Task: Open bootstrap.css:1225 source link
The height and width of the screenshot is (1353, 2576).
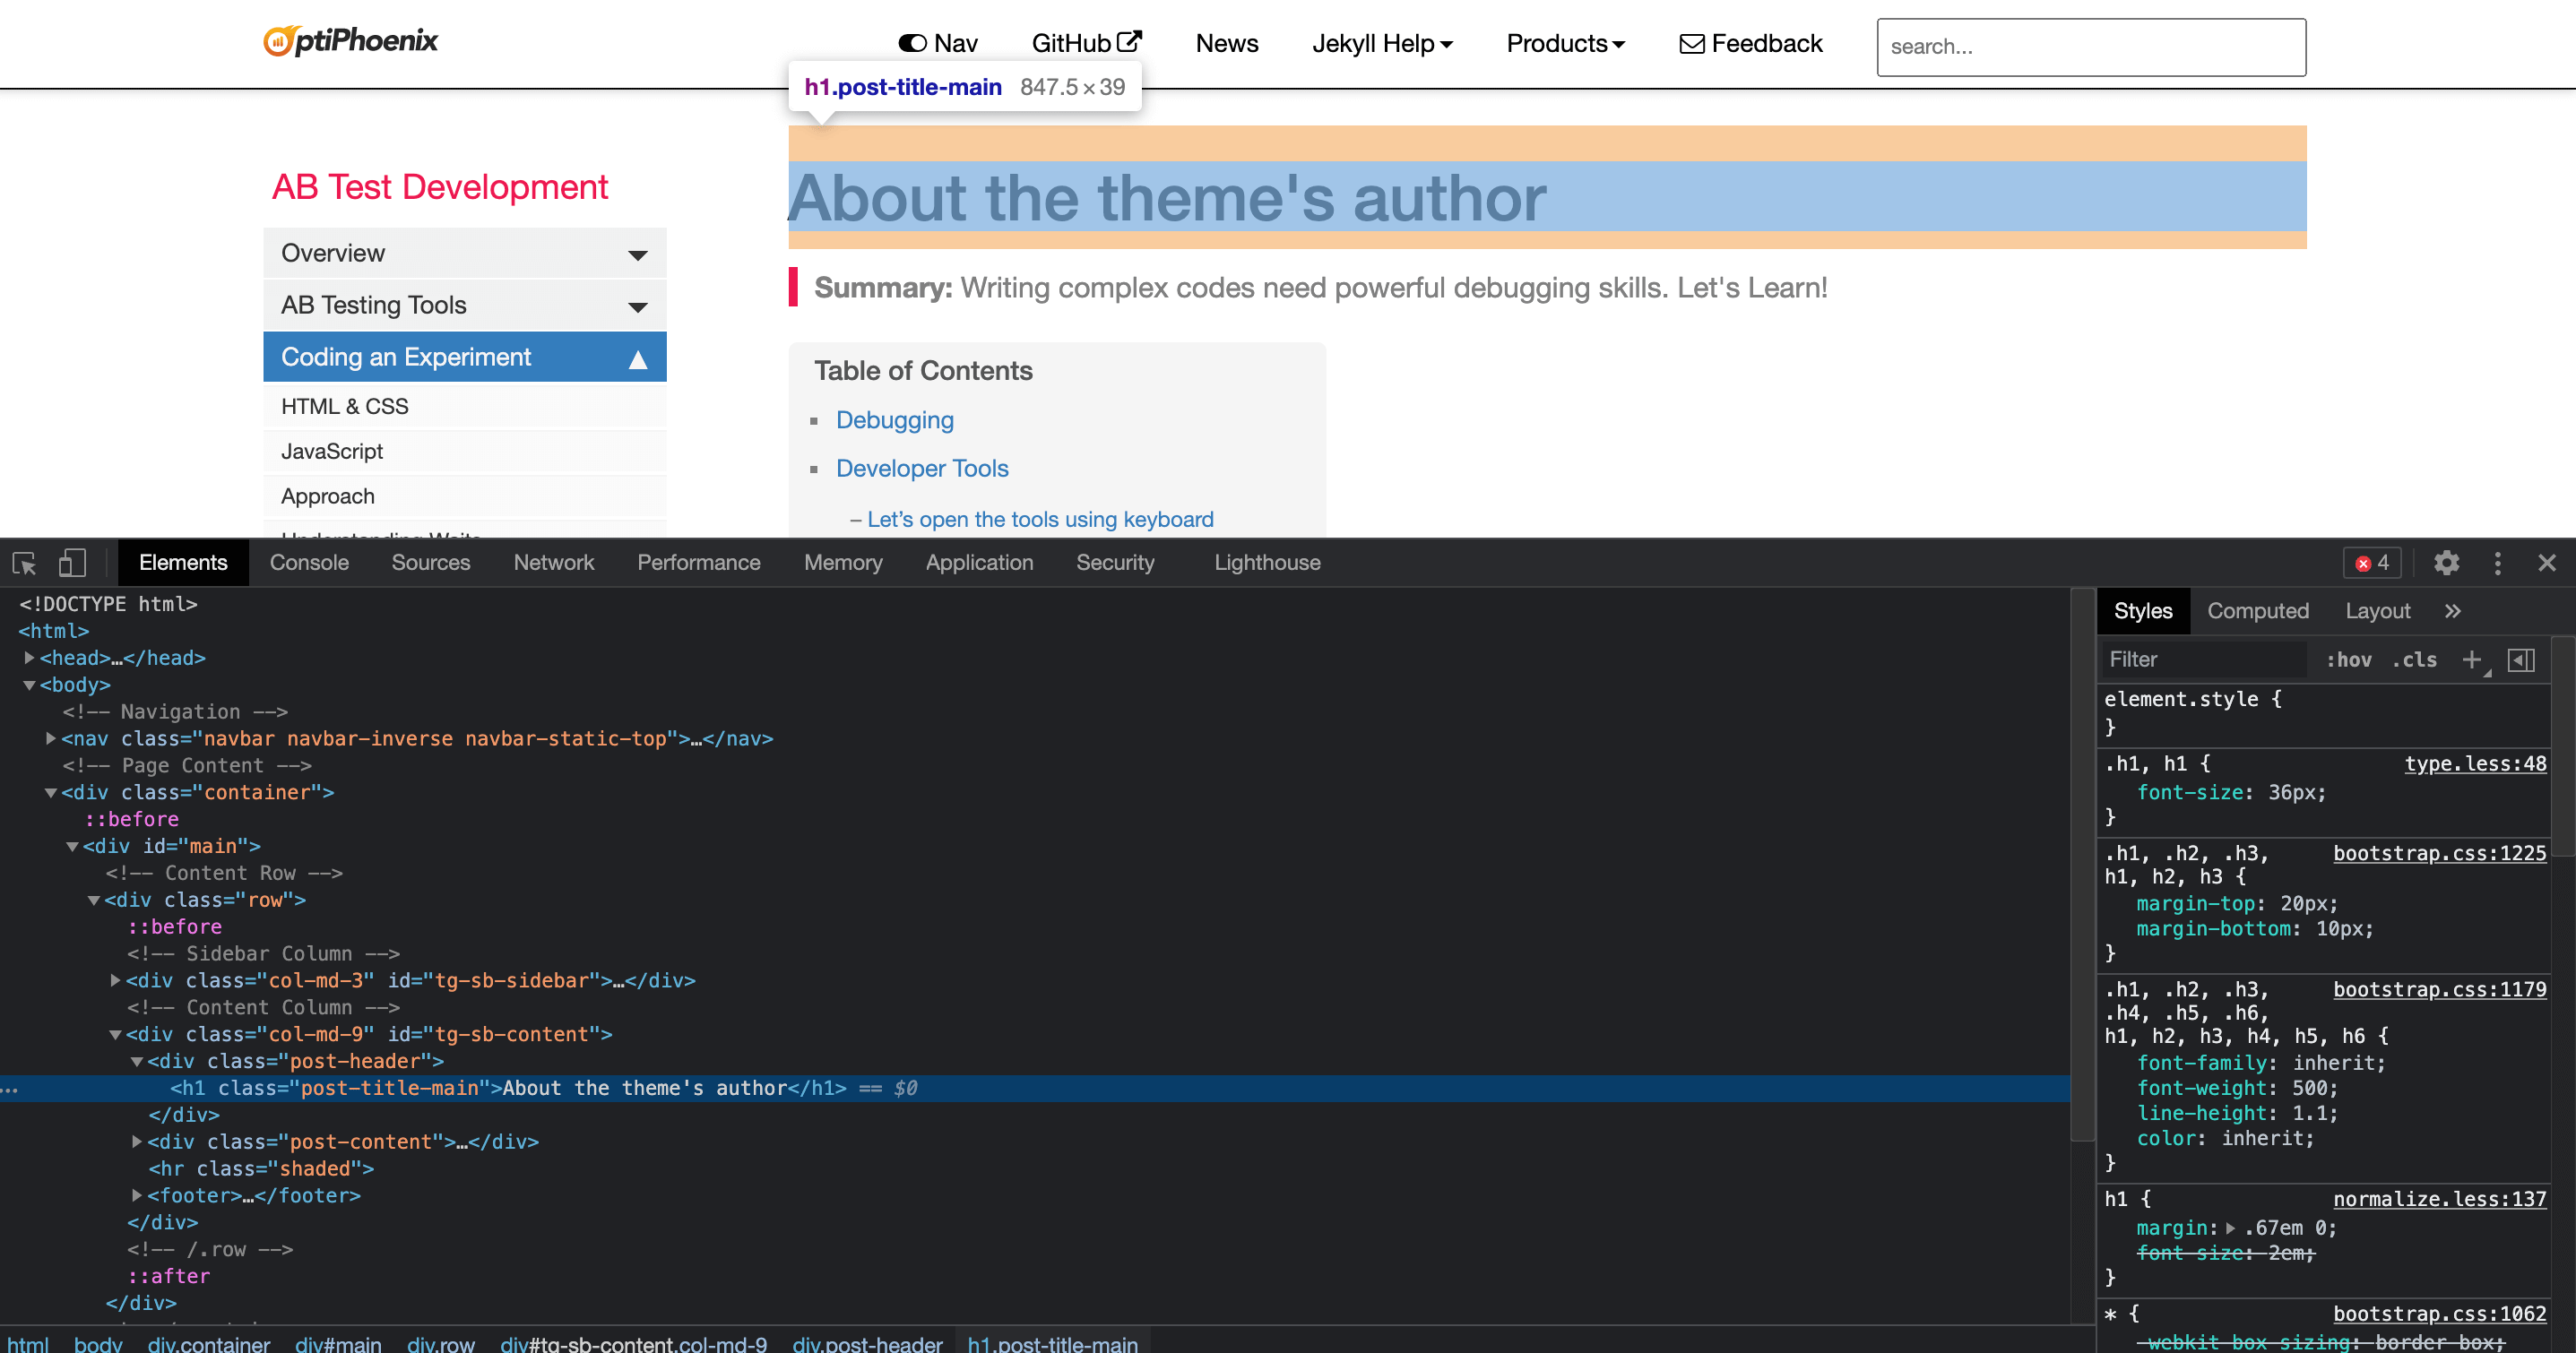Action: (x=2439, y=853)
